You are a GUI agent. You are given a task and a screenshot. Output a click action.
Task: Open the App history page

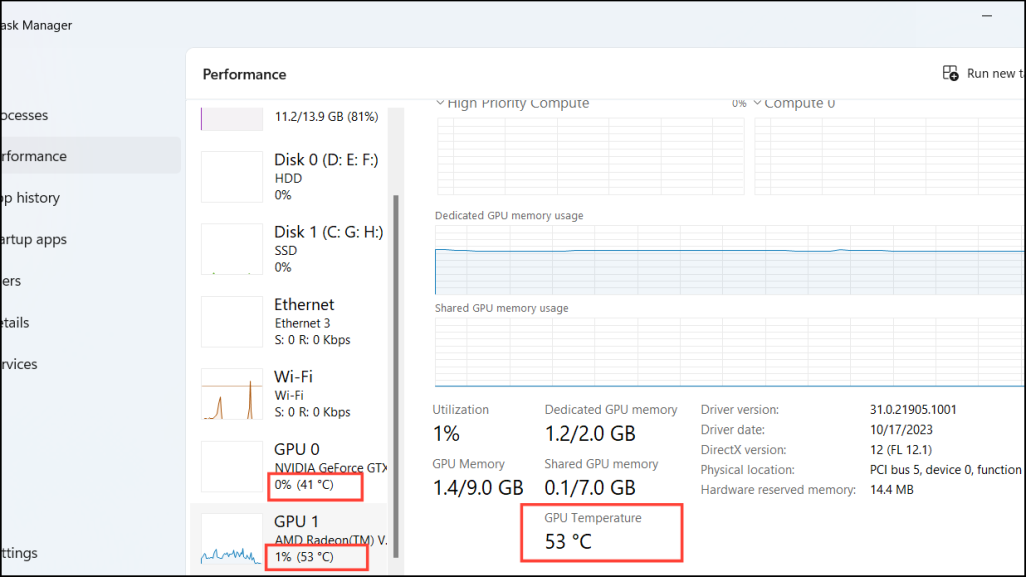[30, 198]
